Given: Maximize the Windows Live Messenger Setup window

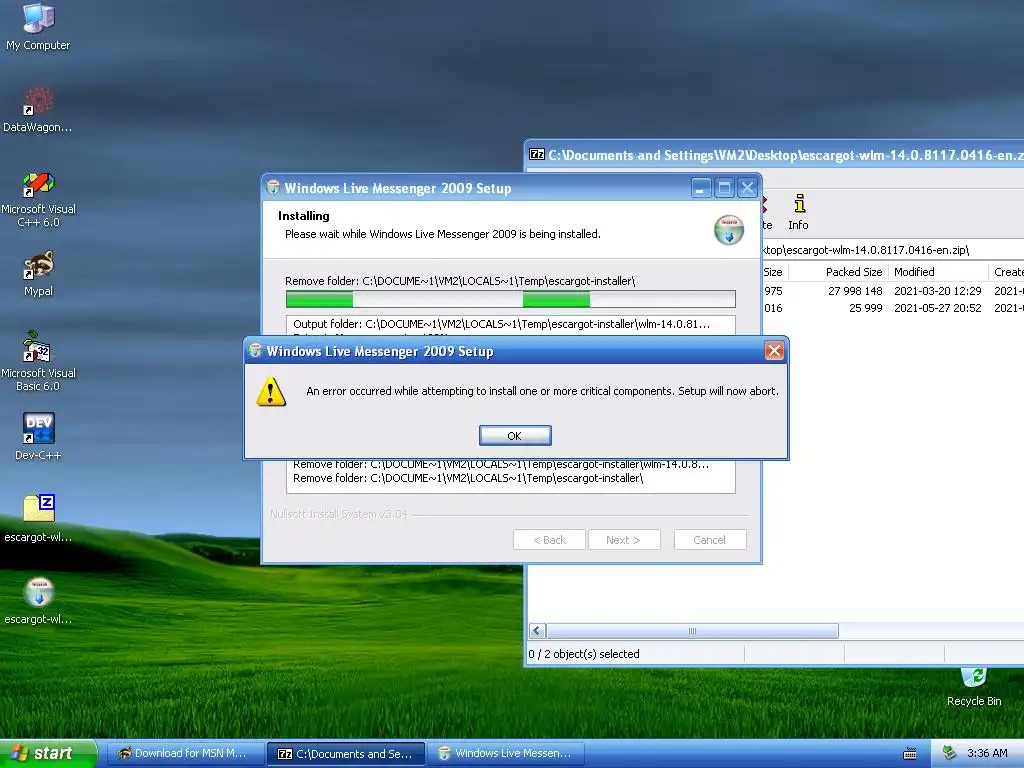Looking at the screenshot, I should (724, 188).
